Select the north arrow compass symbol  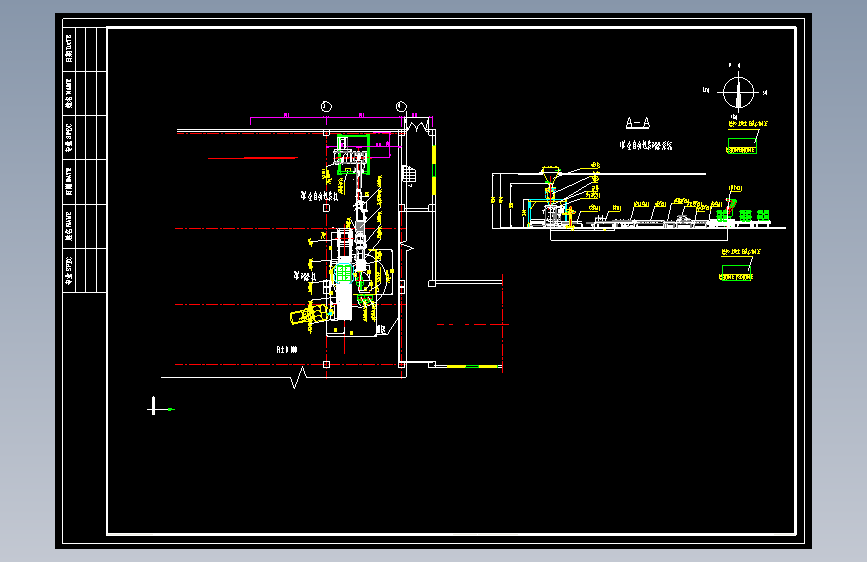coord(738,92)
